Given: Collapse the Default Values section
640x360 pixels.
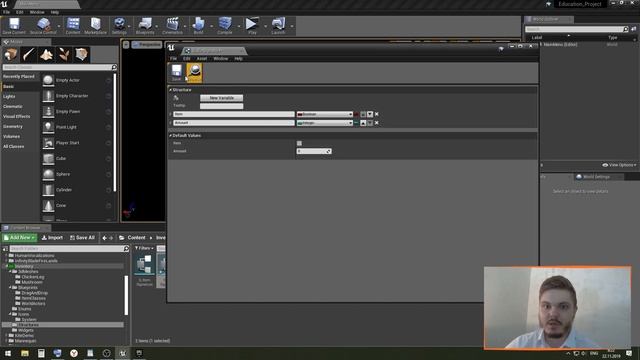Looking at the screenshot, I should (x=171, y=136).
